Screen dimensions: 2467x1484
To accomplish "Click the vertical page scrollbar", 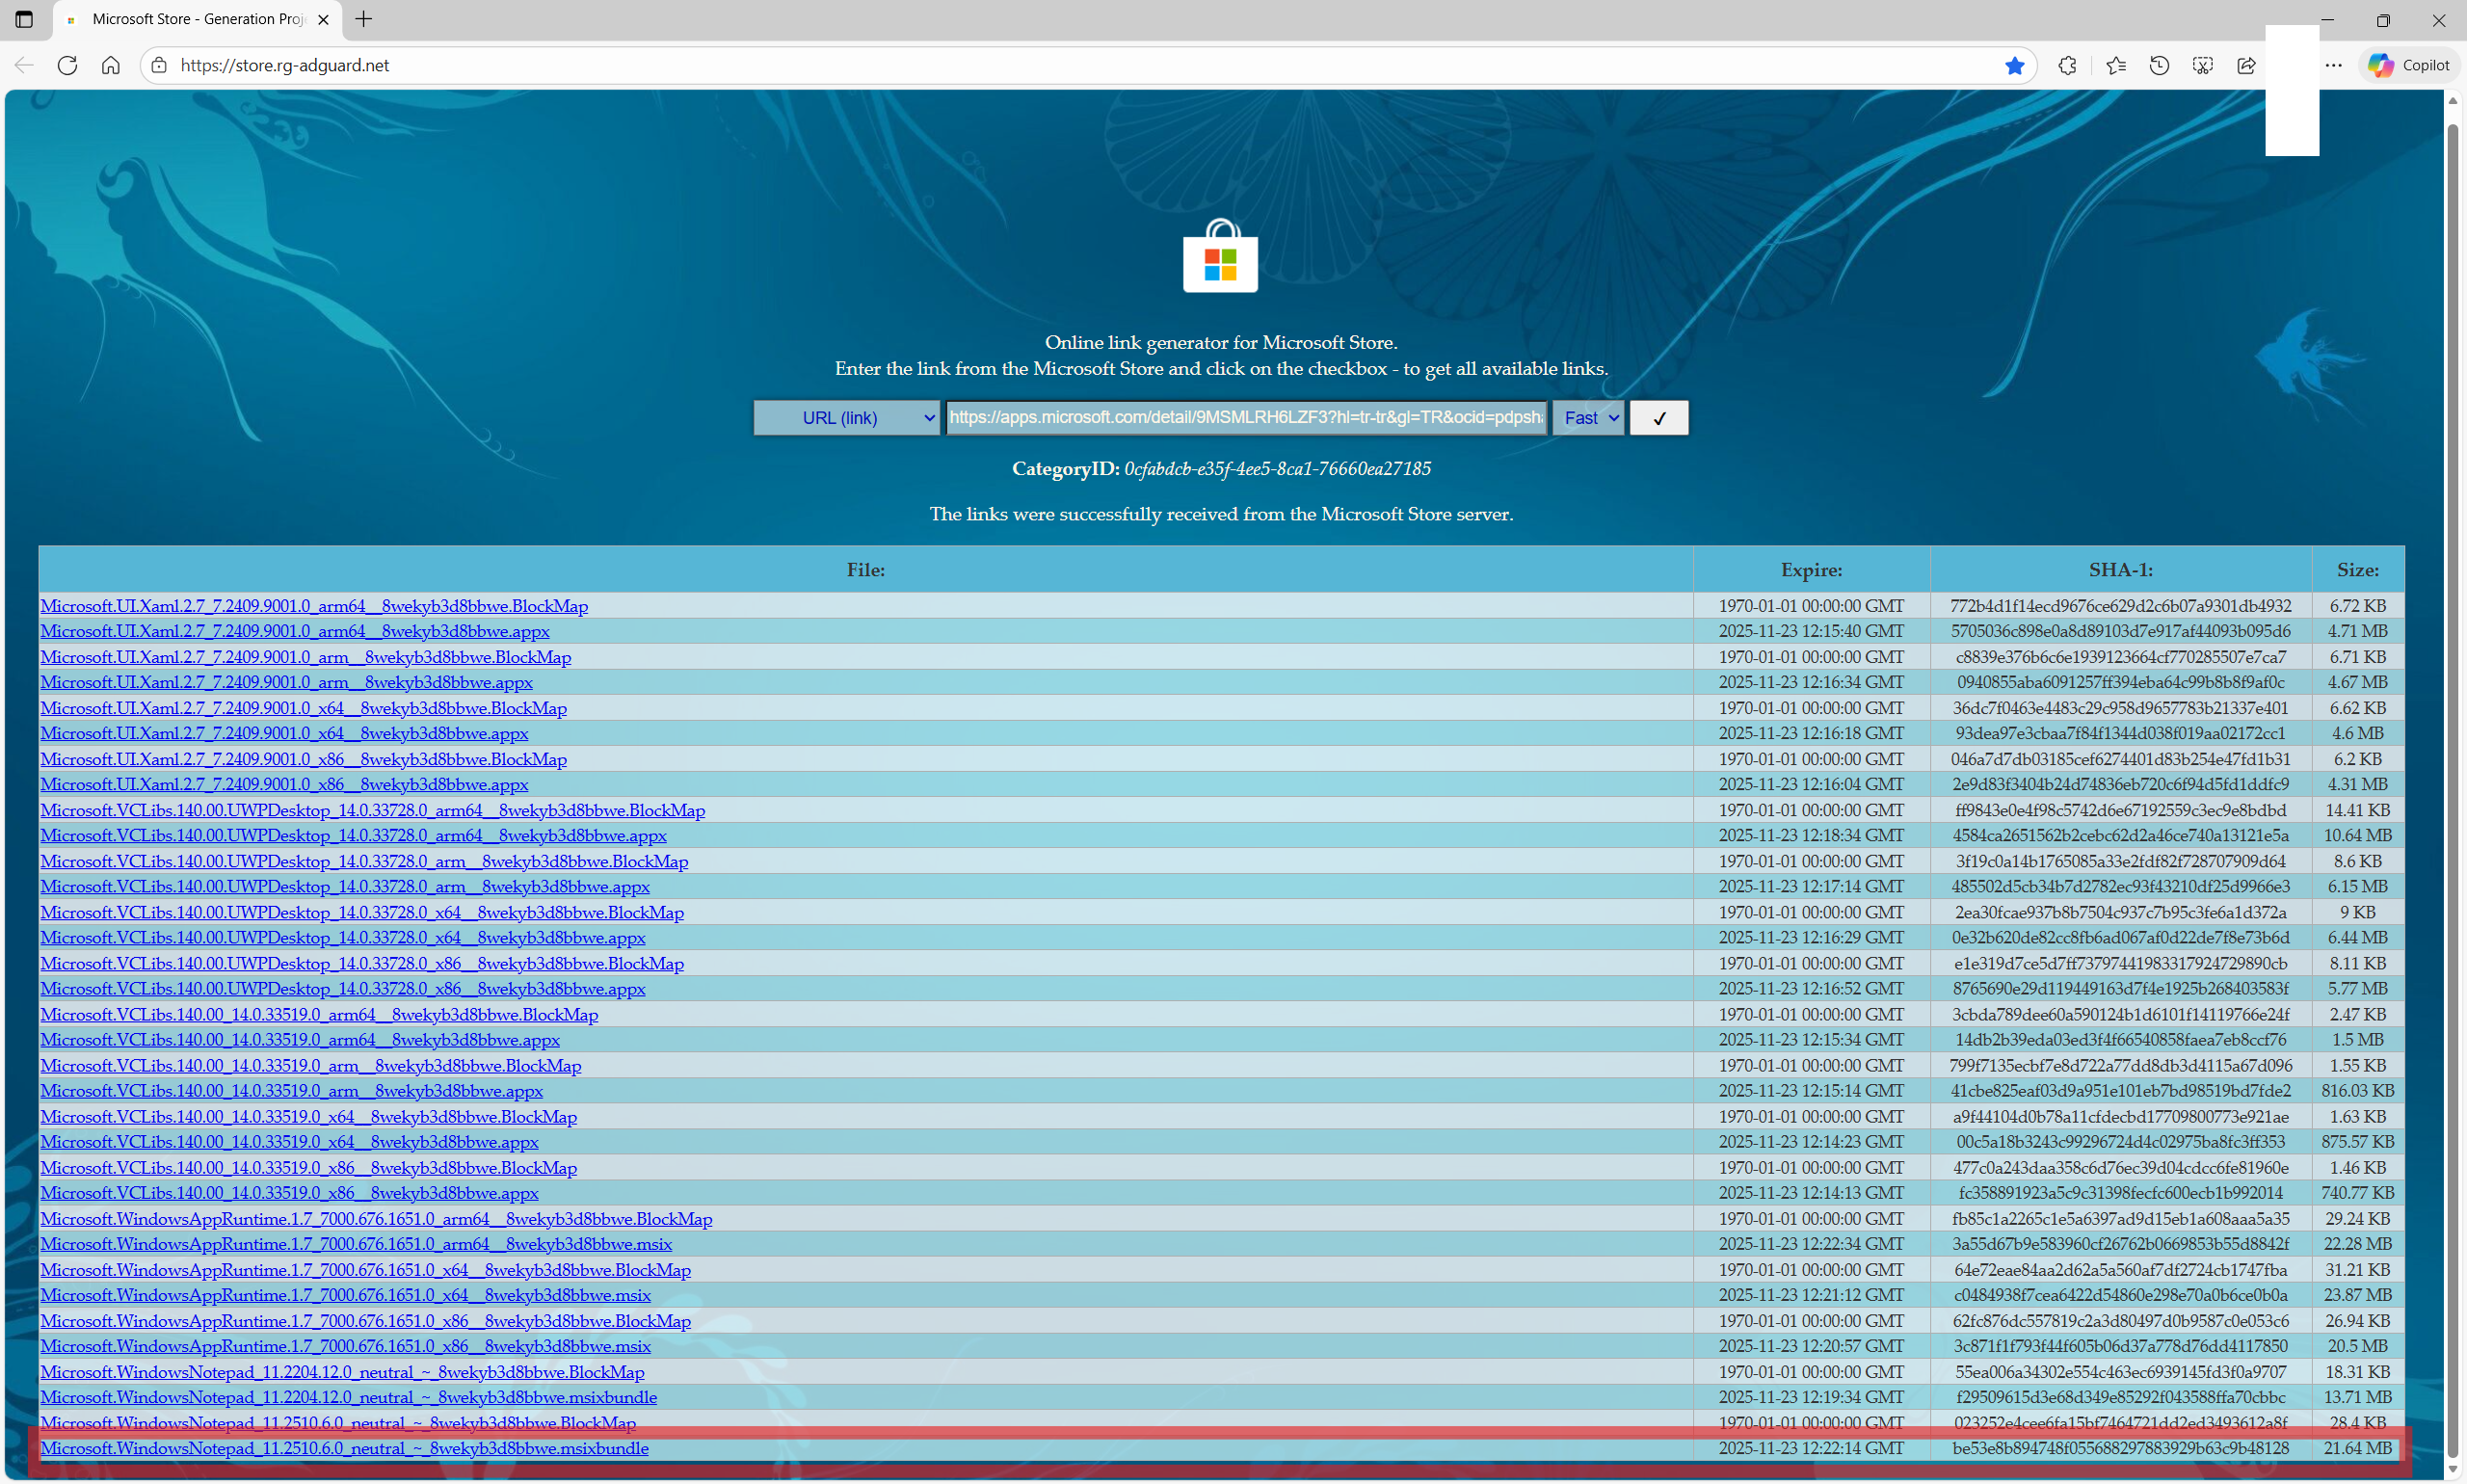I will tap(2452, 790).
